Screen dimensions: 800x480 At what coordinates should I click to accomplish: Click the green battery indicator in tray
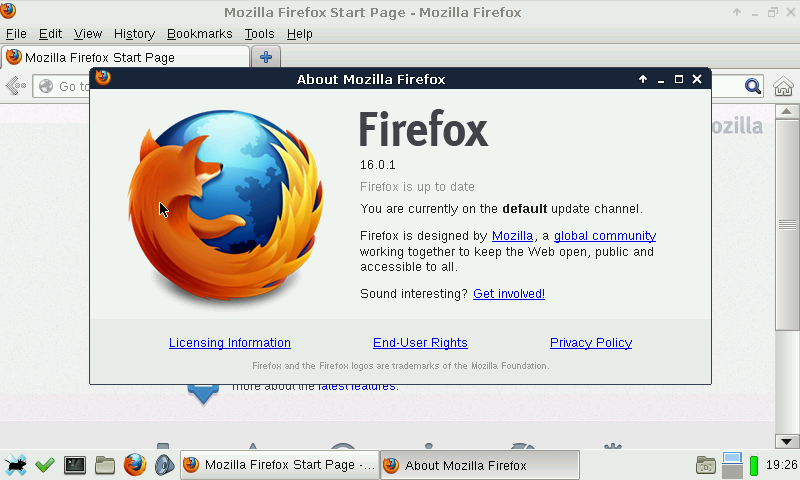coord(754,465)
